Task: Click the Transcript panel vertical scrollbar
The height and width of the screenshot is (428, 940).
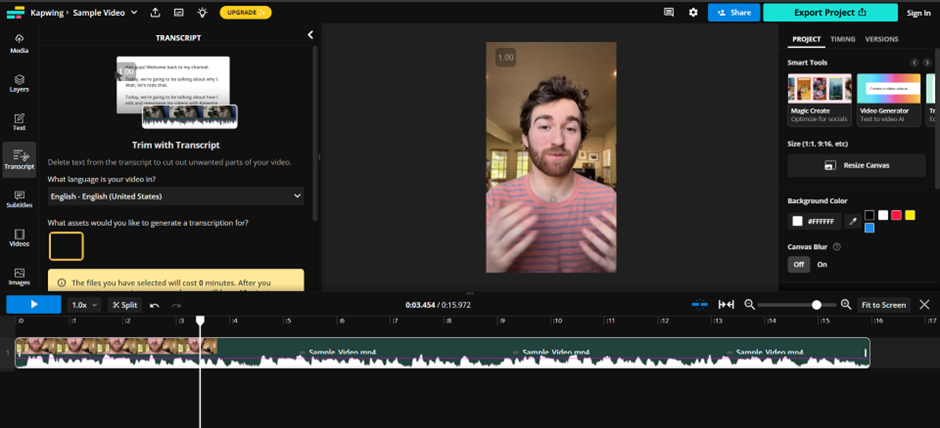Action: click(x=315, y=133)
